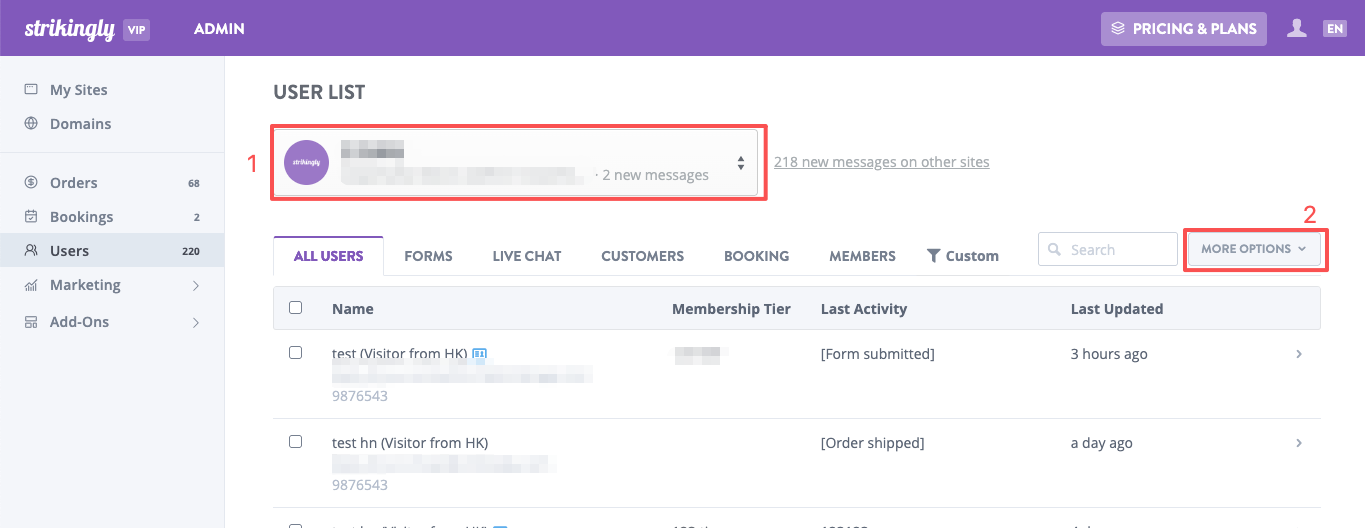Click the Bookings calendar icon

[x=31, y=217]
